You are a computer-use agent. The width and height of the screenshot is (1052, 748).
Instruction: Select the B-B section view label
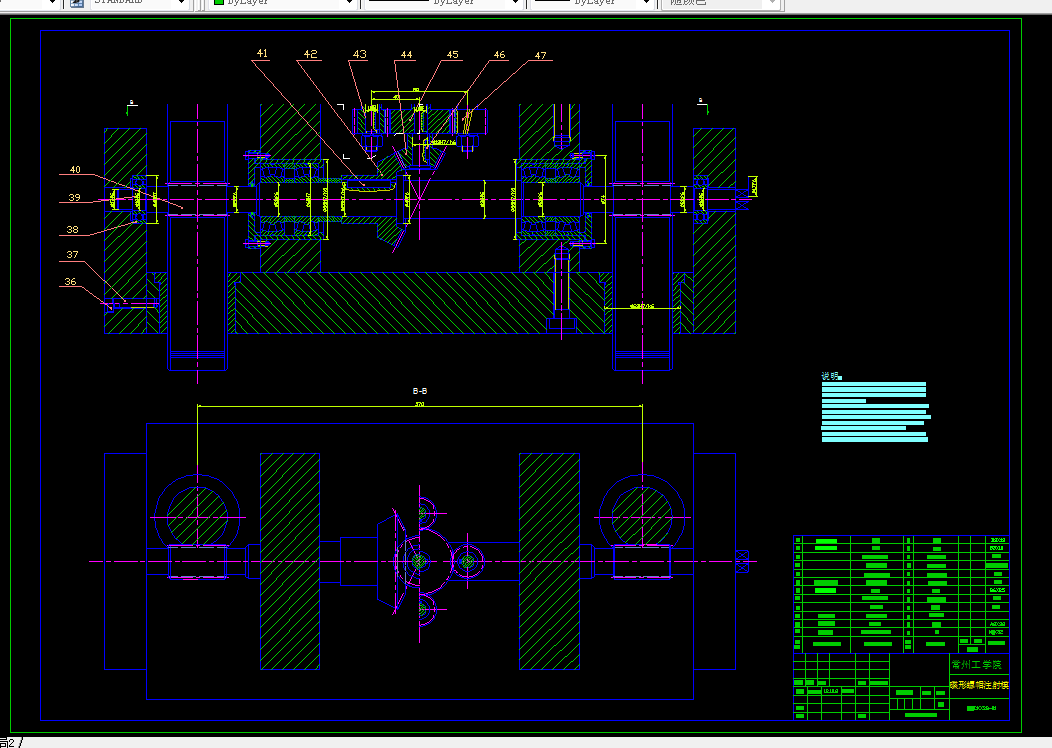click(x=420, y=390)
